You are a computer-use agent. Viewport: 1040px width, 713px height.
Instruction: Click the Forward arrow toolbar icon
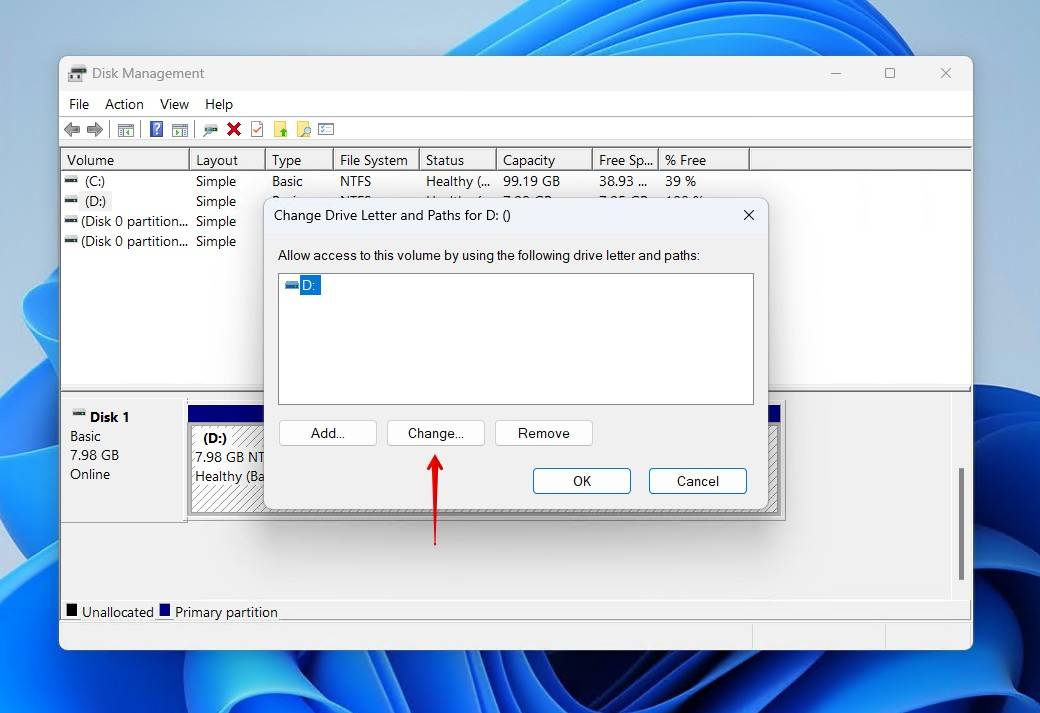coord(95,129)
